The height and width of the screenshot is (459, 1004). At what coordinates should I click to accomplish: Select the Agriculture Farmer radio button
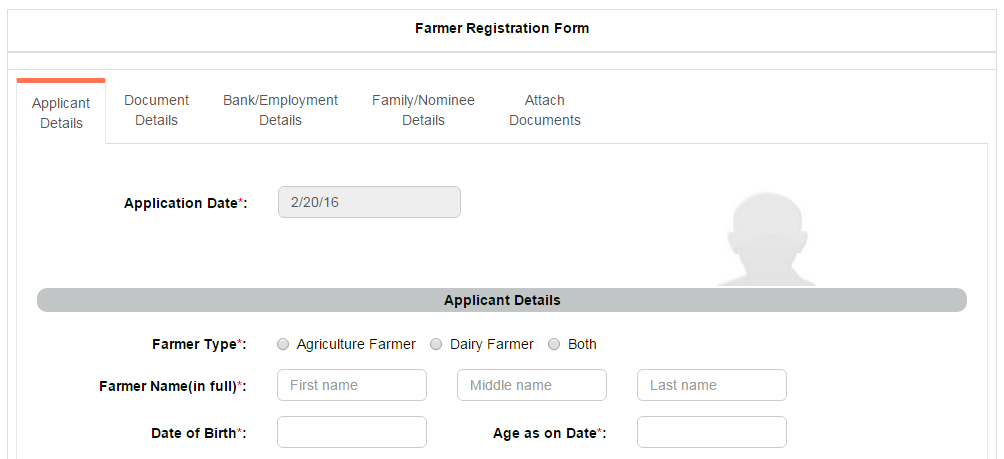(x=283, y=344)
